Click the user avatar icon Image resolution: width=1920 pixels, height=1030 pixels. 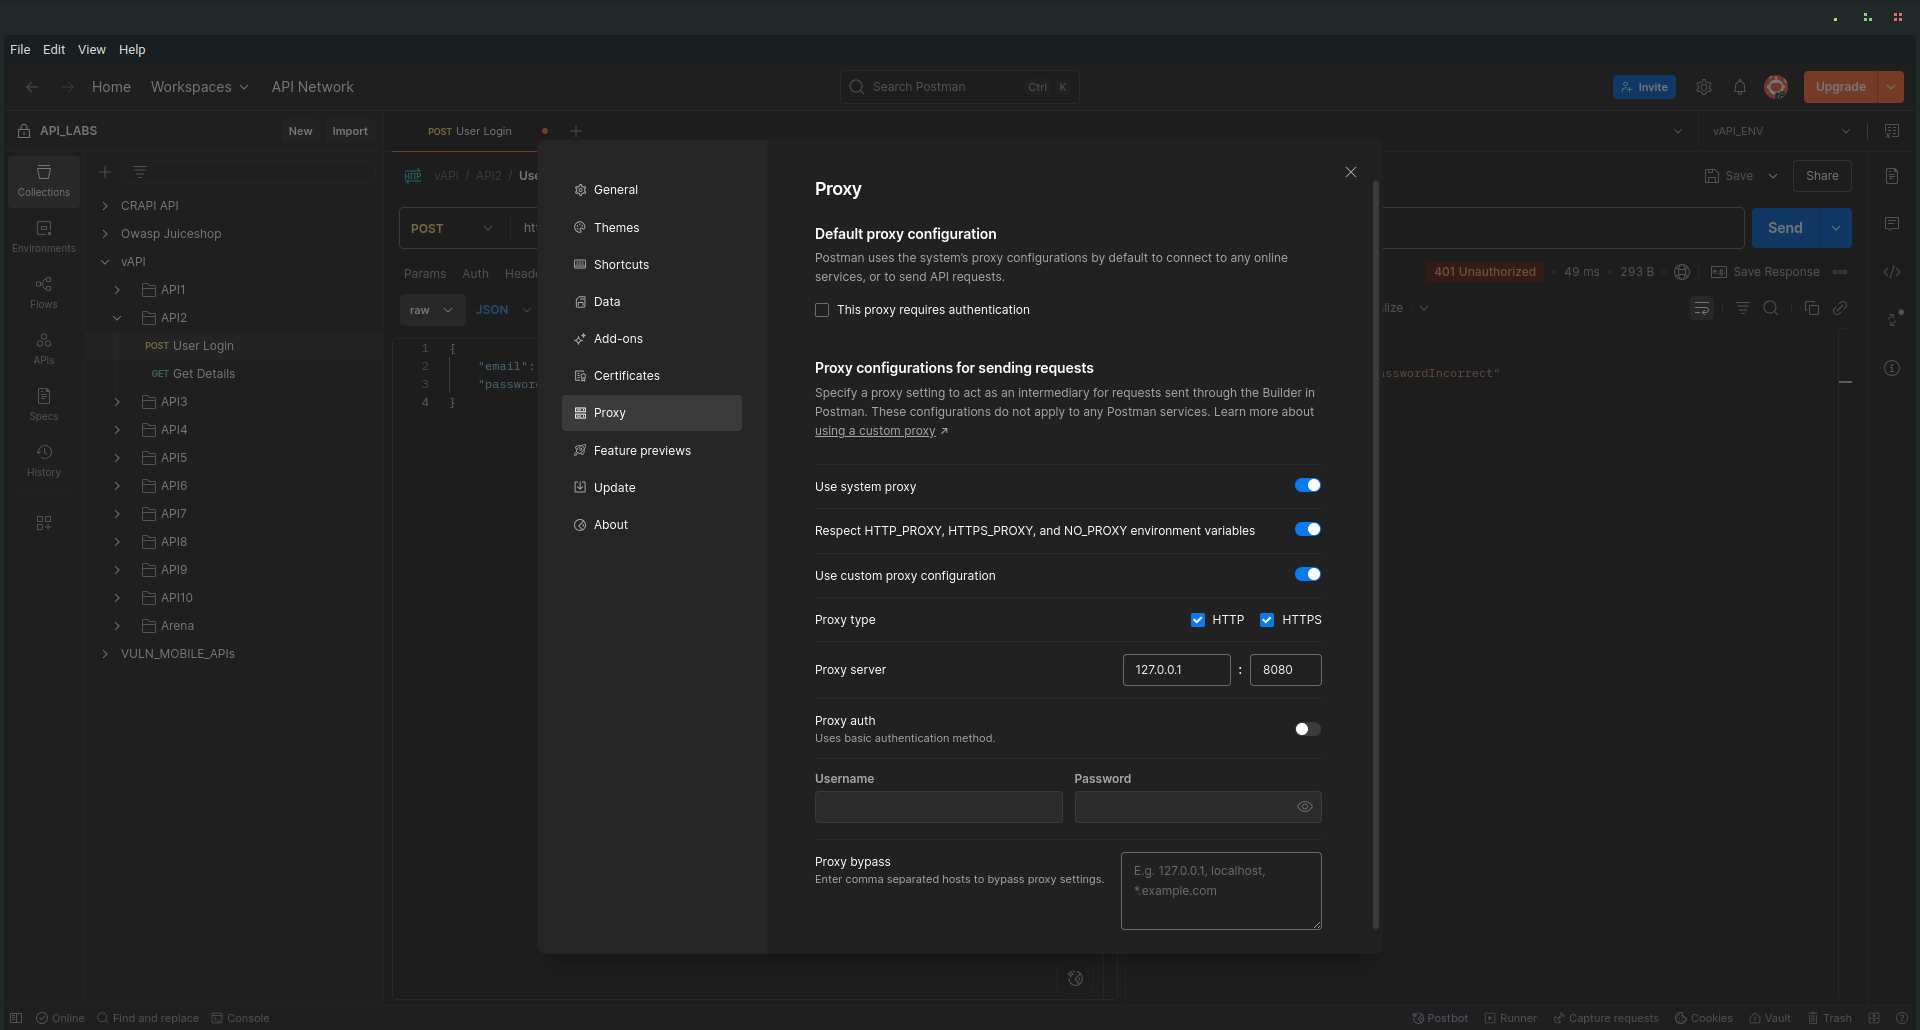coord(1776,87)
